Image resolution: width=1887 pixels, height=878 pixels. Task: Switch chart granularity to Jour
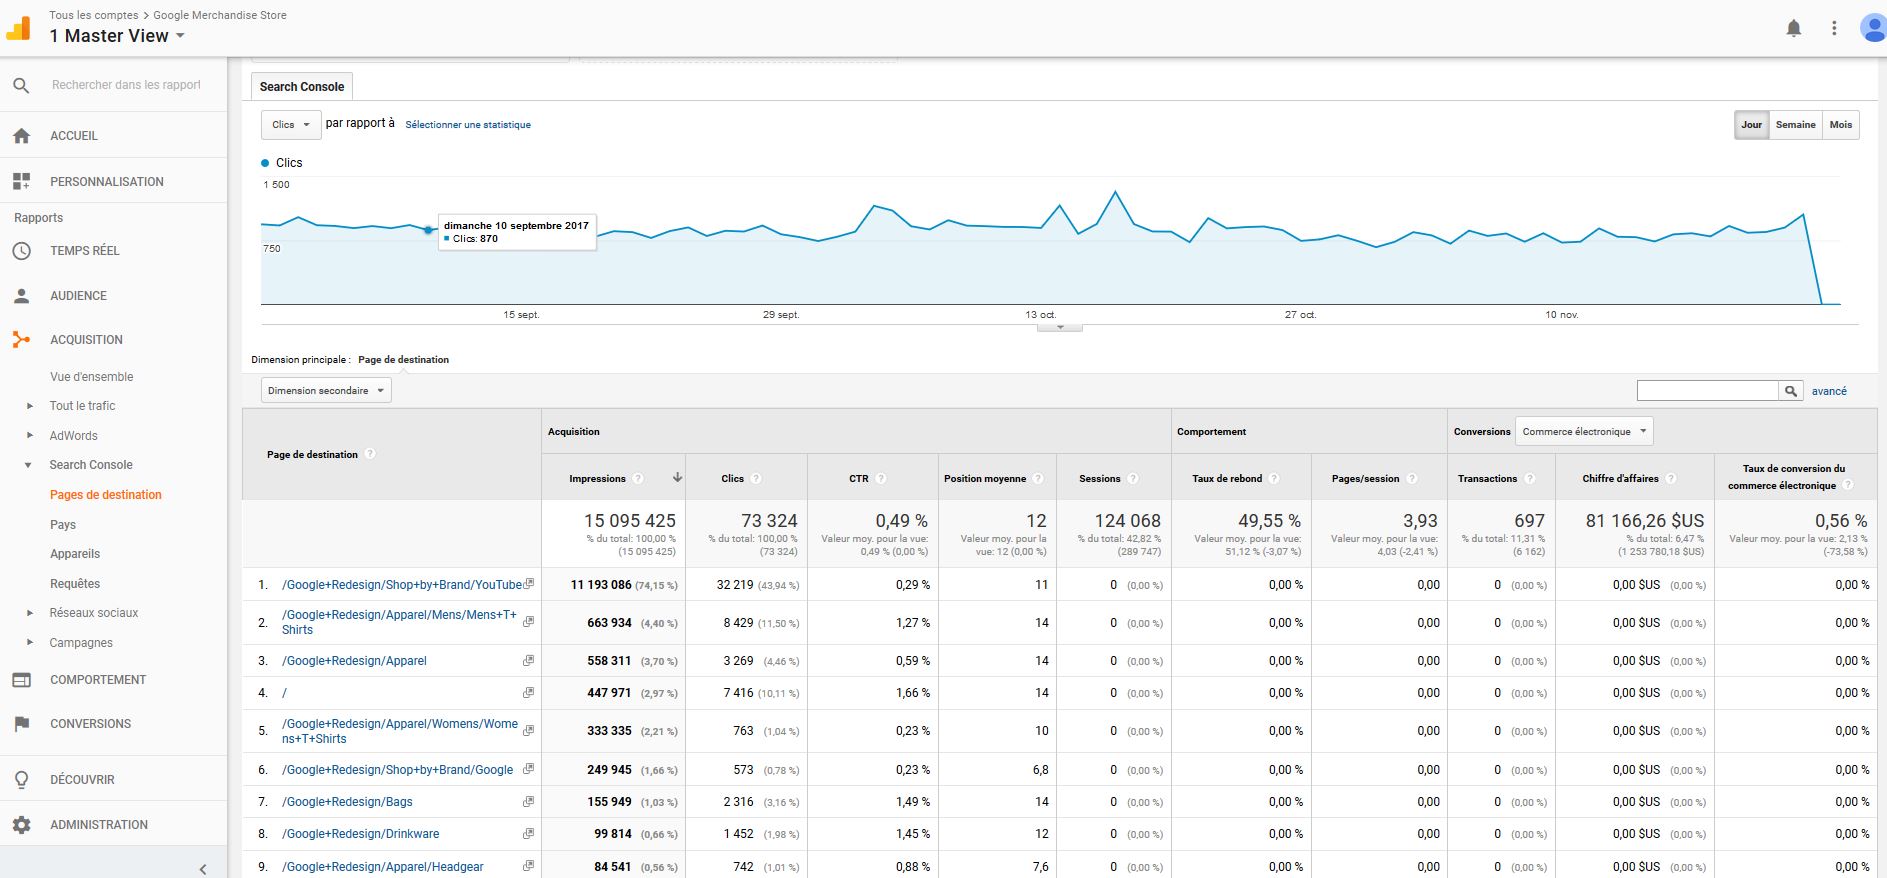point(1751,125)
